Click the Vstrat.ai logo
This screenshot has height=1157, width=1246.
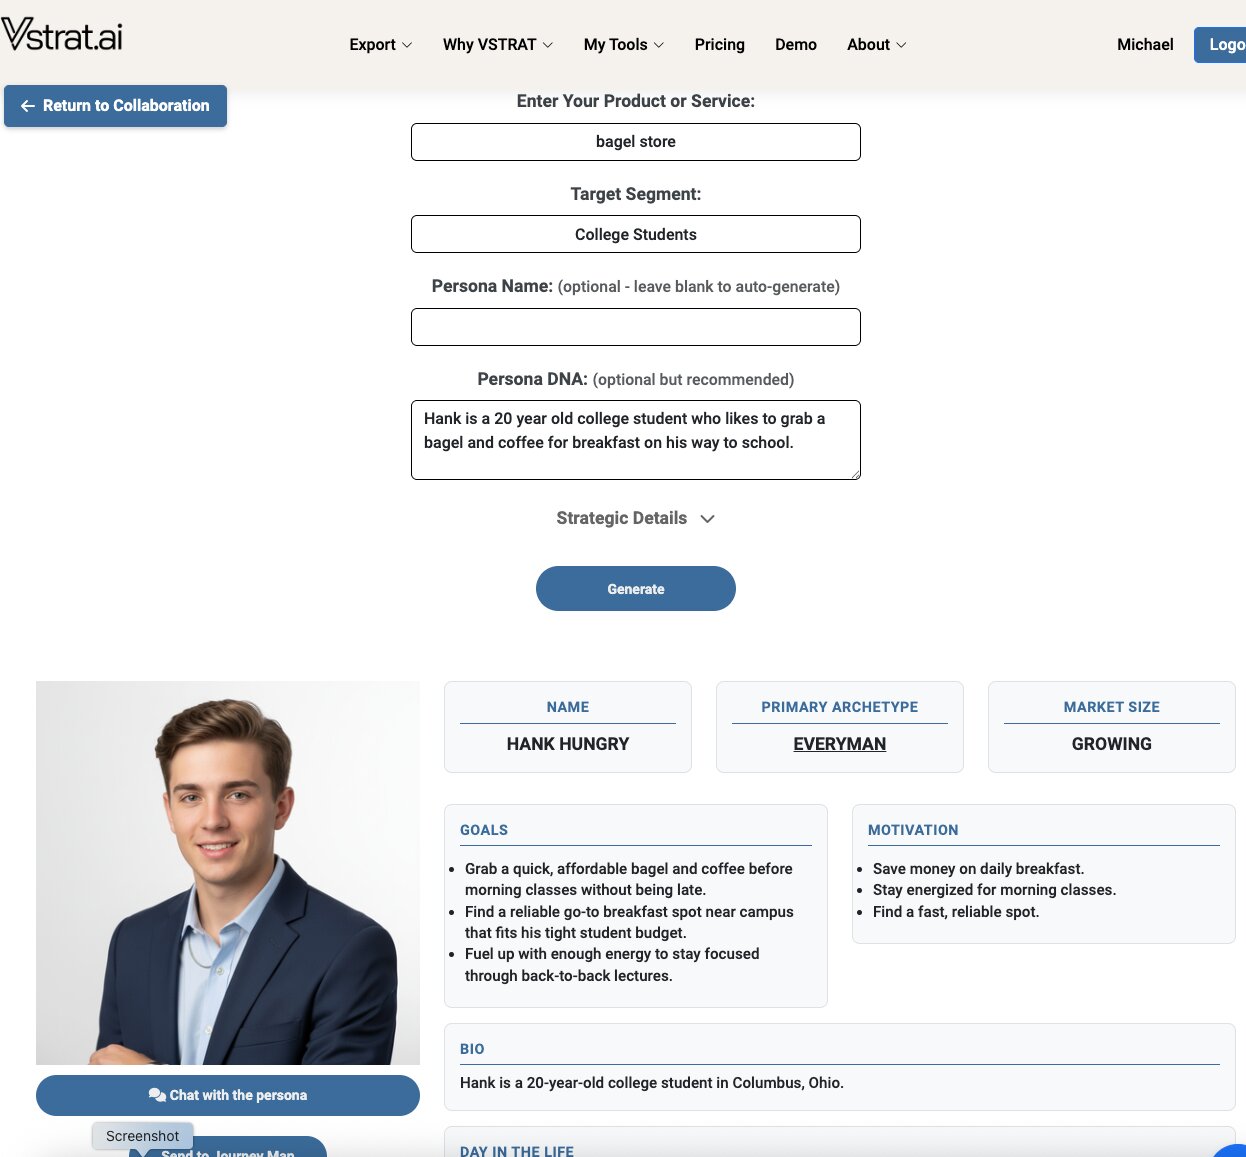click(62, 36)
